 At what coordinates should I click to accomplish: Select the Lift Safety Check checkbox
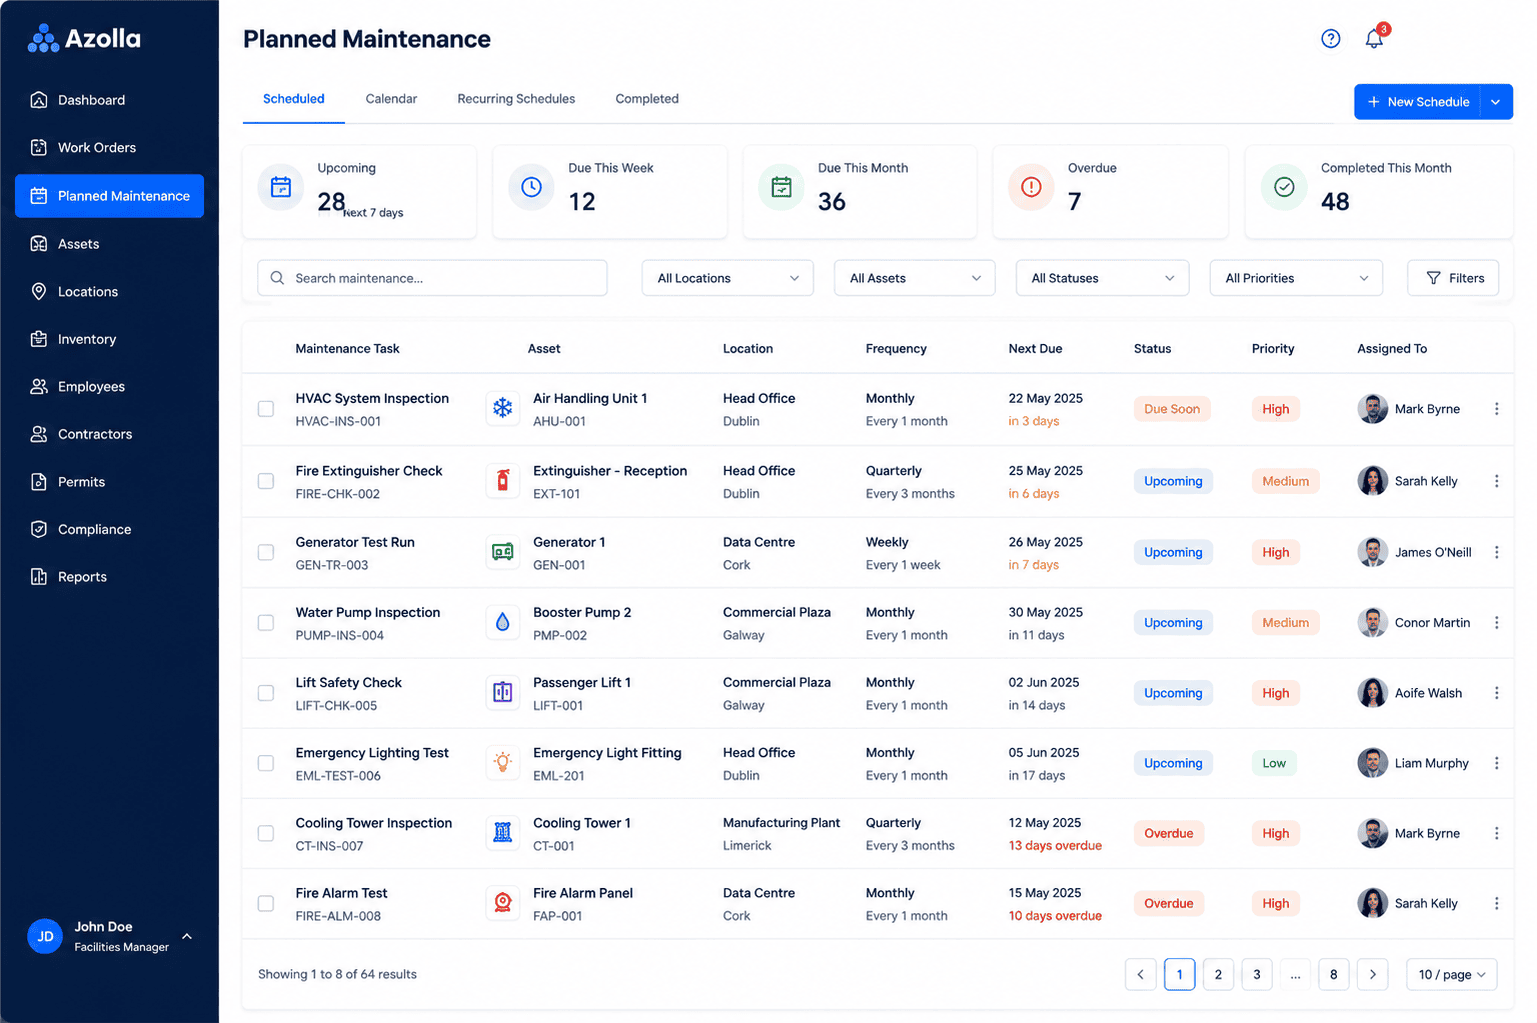point(266,693)
